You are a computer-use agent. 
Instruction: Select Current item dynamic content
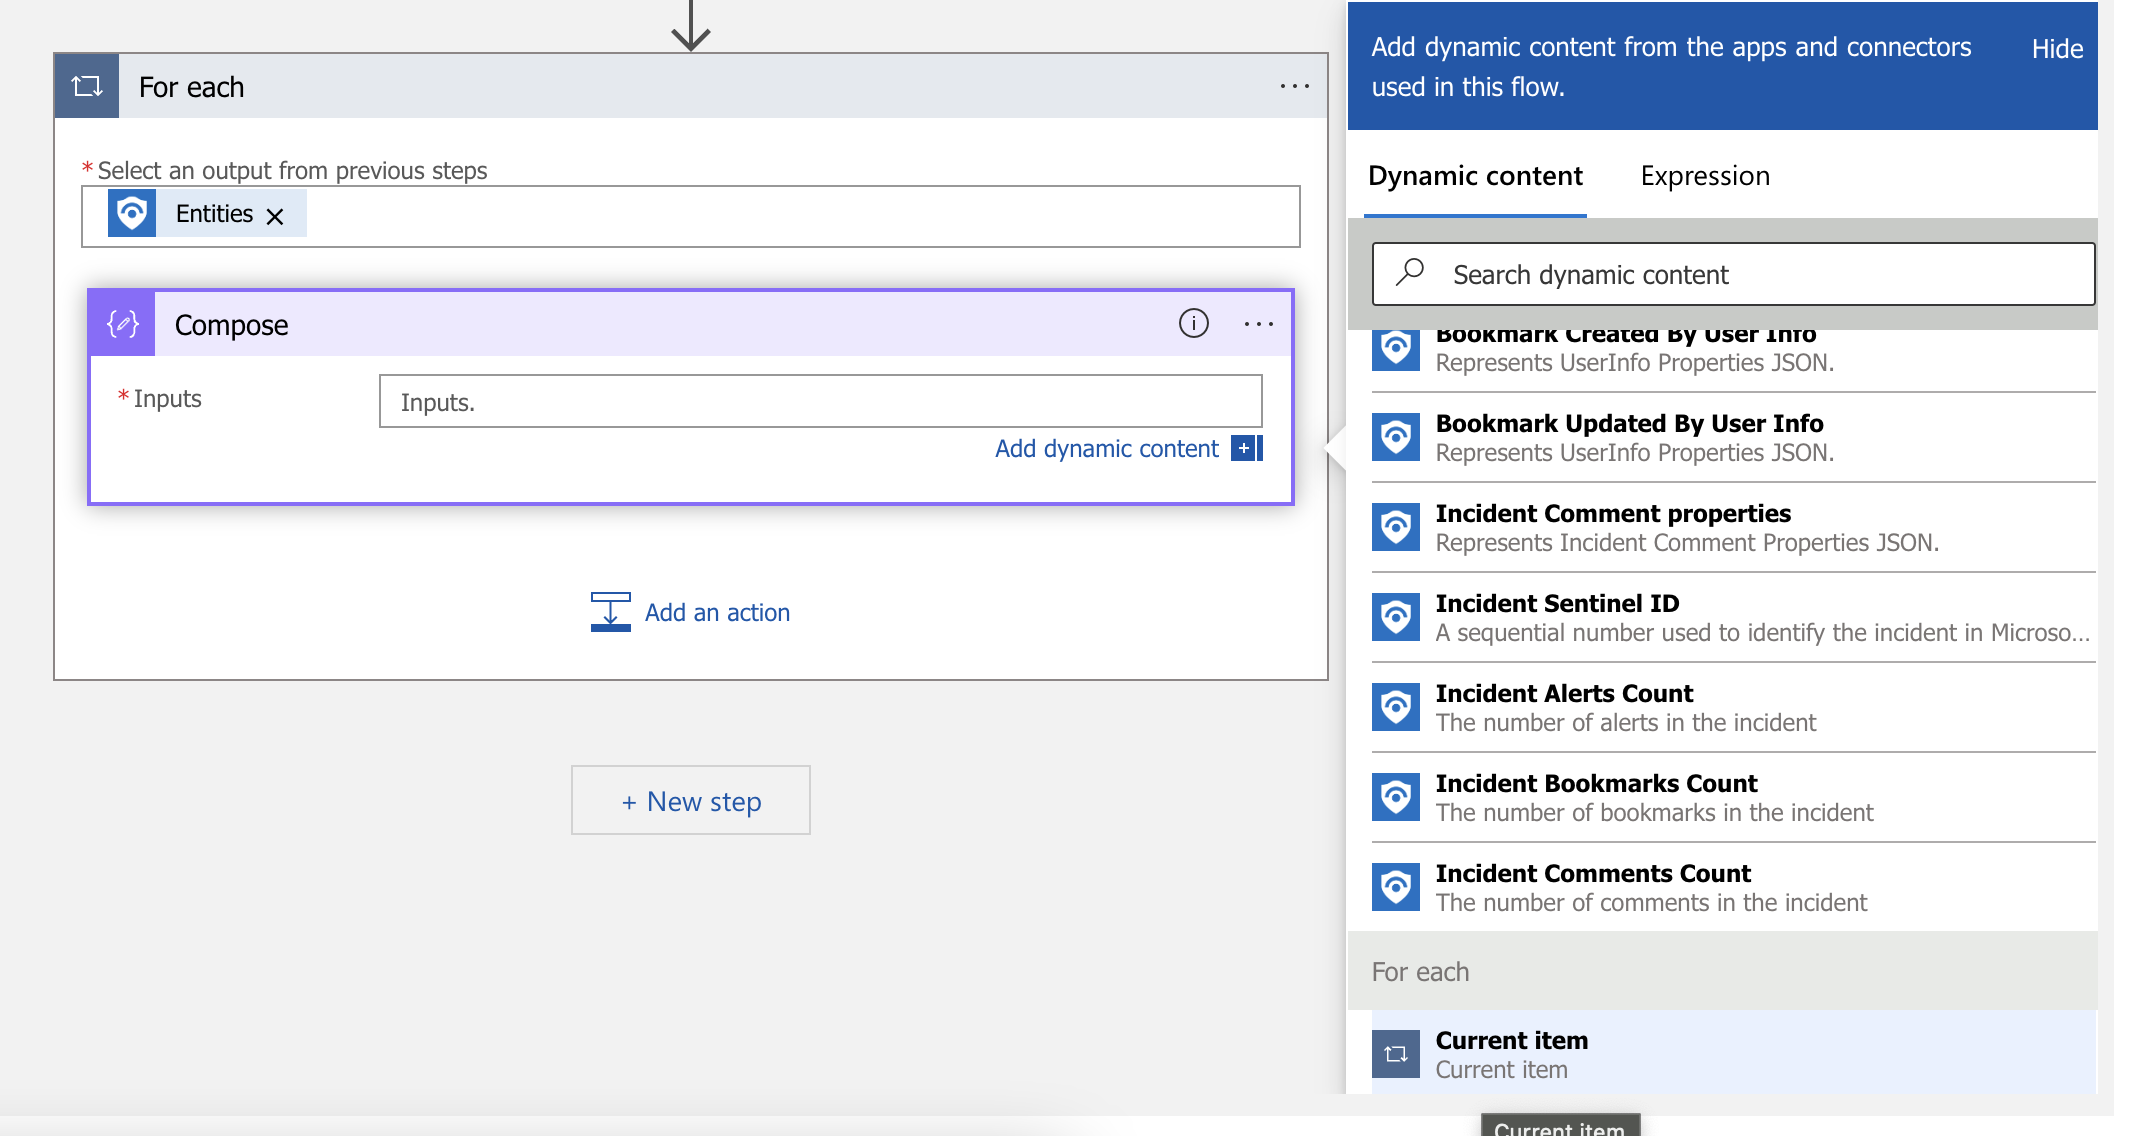[1734, 1053]
